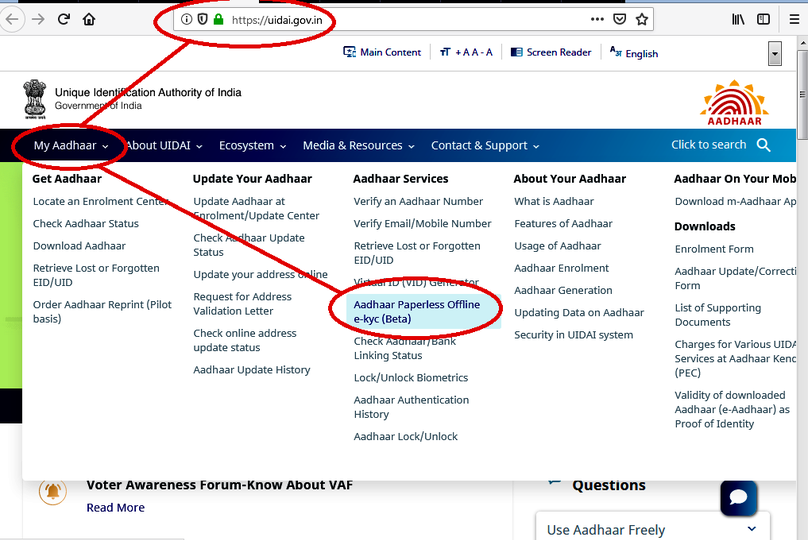The image size is (808, 540).
Task: Click the India national emblem logo
Action: (x=35, y=99)
